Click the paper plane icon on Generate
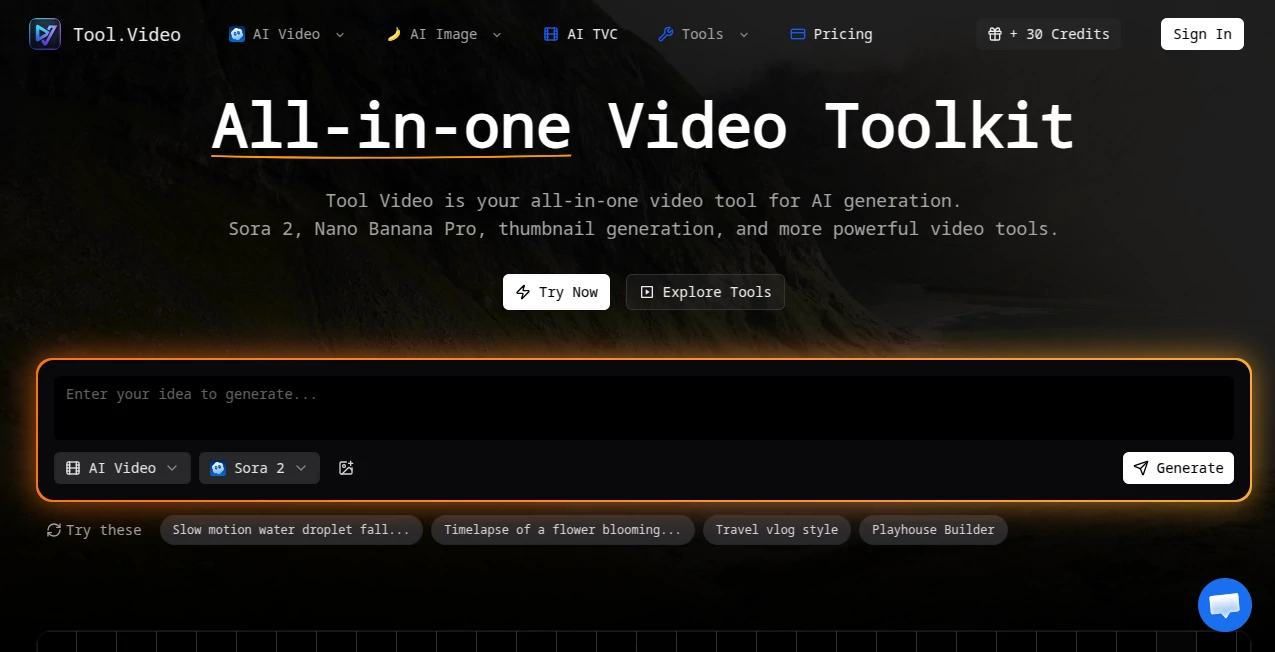The image size is (1275, 652). (x=1141, y=468)
